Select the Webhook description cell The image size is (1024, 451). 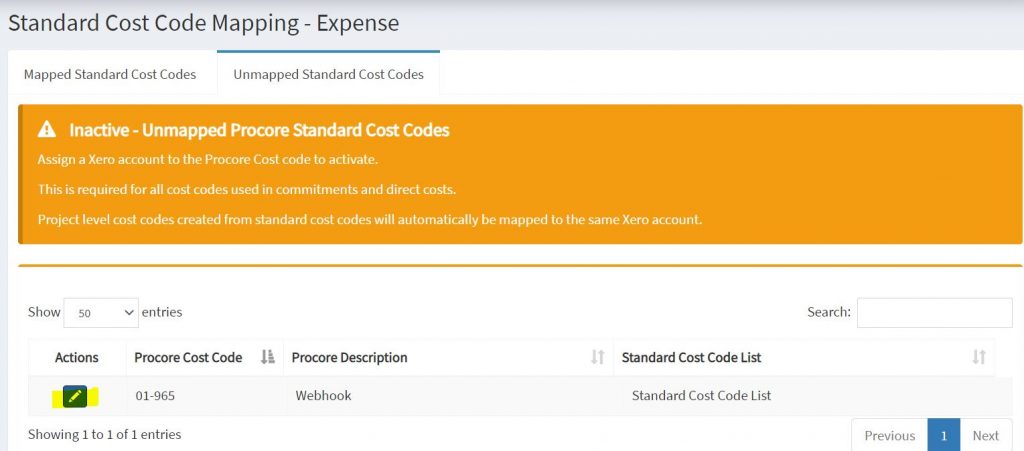pyautogui.click(x=324, y=396)
